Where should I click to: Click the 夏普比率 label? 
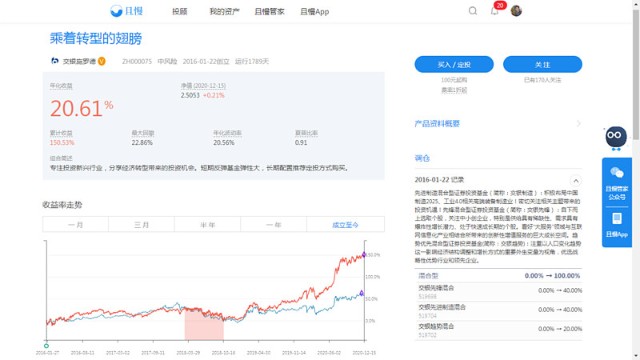click(306, 133)
